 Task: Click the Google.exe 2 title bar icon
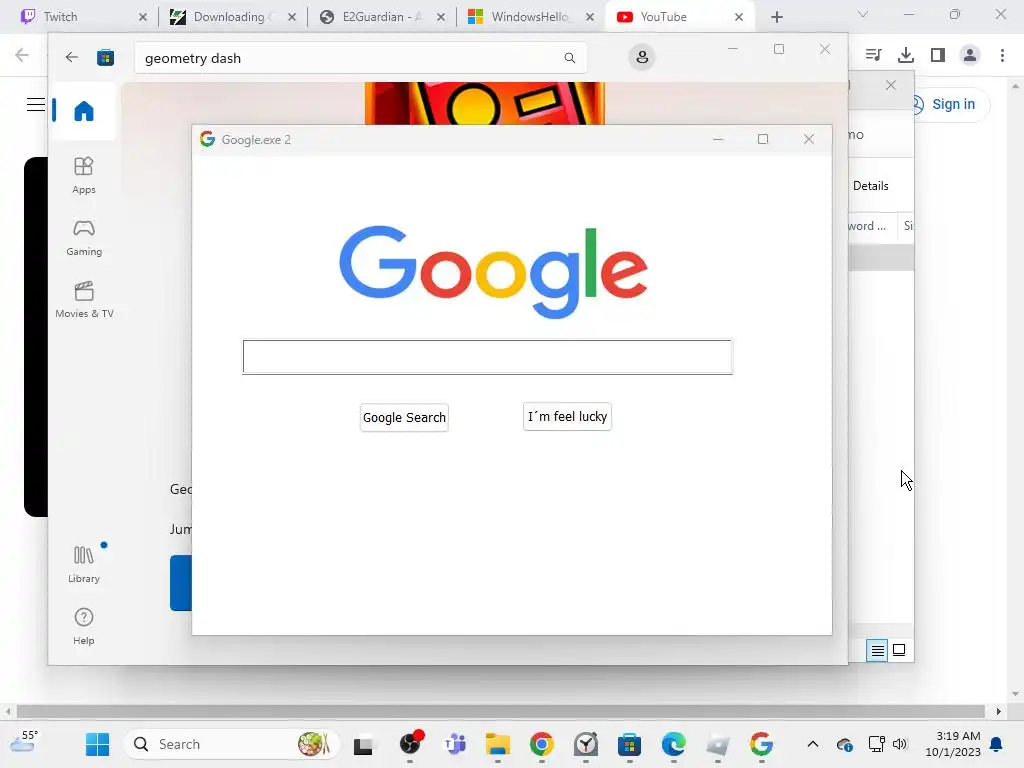point(208,139)
